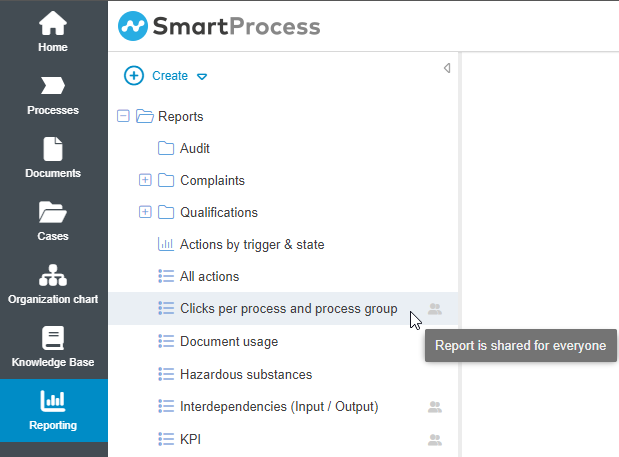This screenshot has width=619, height=457.
Task: Open the Knowledge Base section
Action: pos(53,347)
